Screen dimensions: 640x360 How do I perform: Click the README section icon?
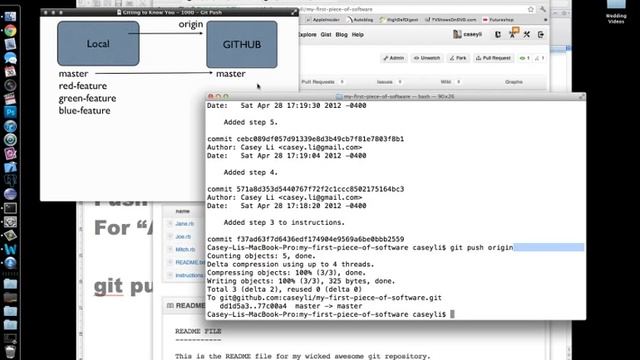[x=170, y=305]
